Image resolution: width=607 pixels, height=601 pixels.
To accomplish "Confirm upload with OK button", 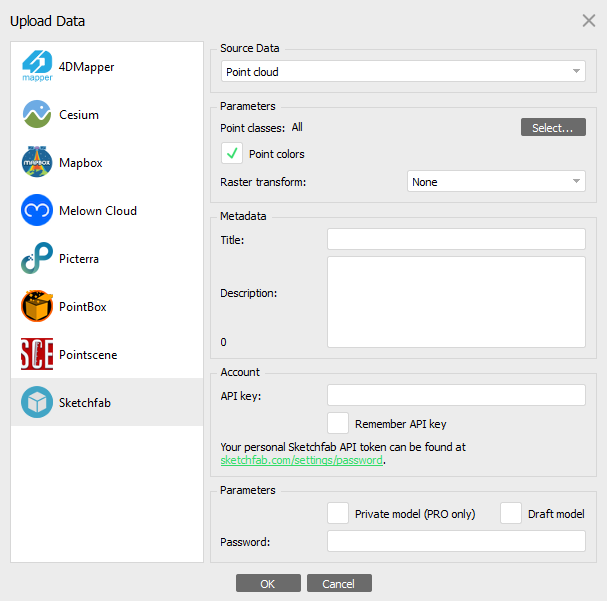I will click(x=268, y=583).
